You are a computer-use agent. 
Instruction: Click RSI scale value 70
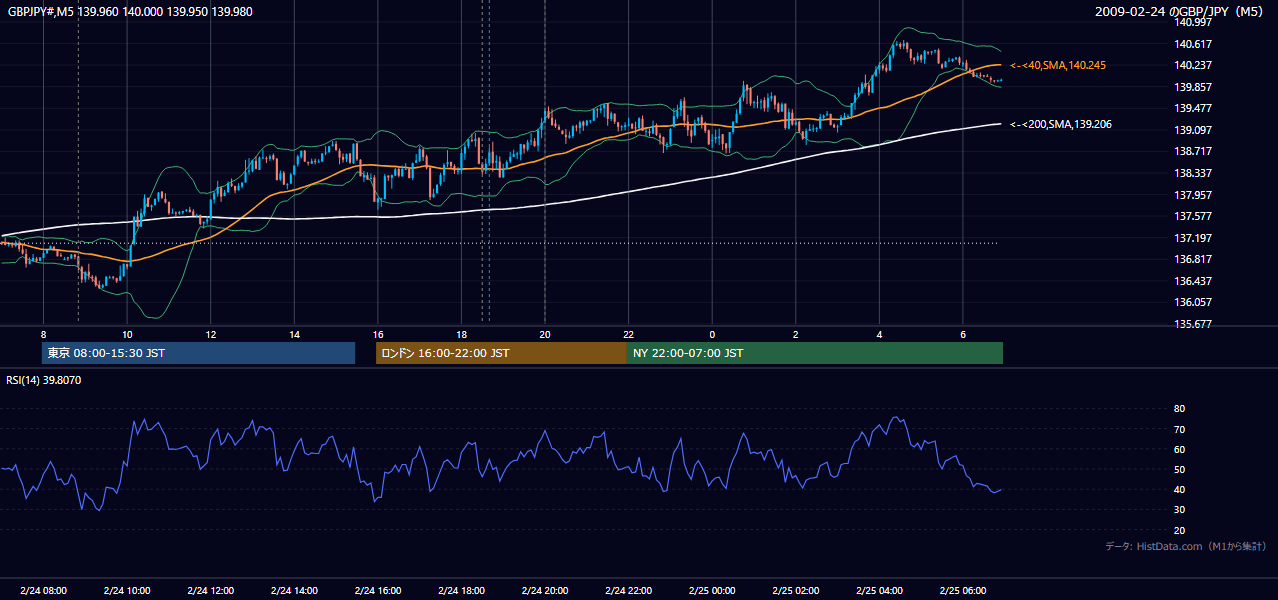click(1180, 429)
